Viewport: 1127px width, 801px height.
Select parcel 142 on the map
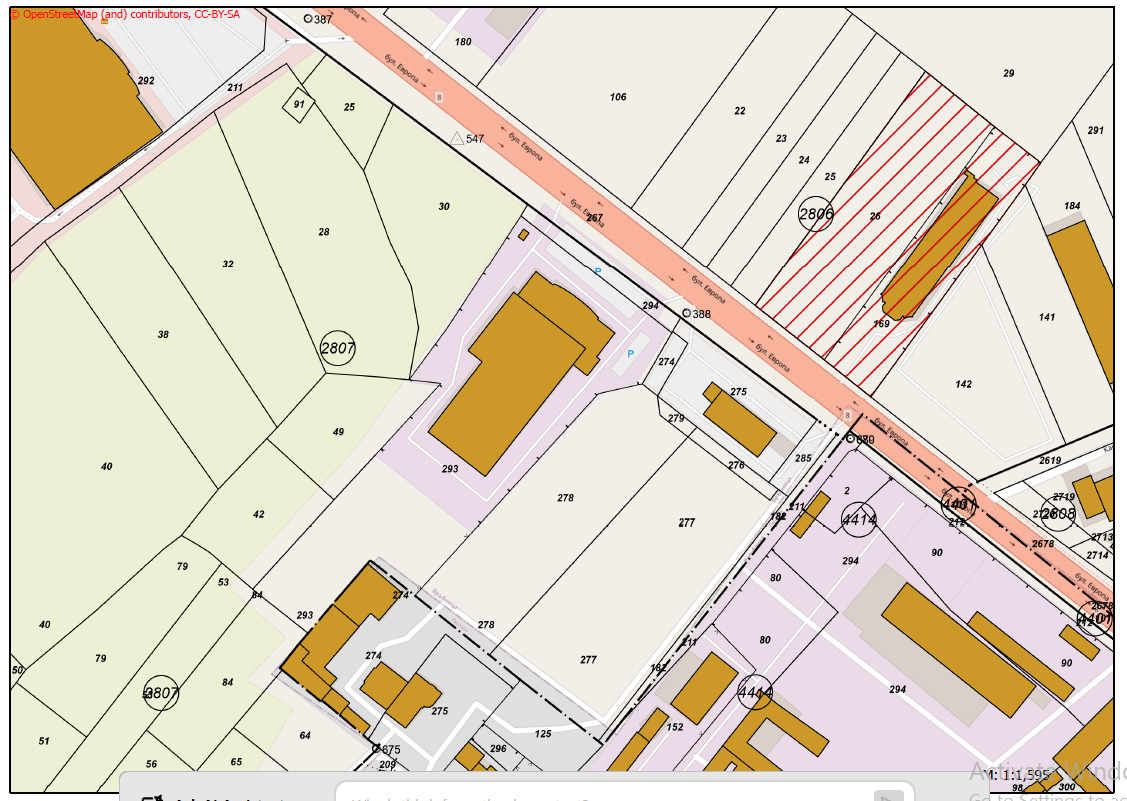[963, 385]
